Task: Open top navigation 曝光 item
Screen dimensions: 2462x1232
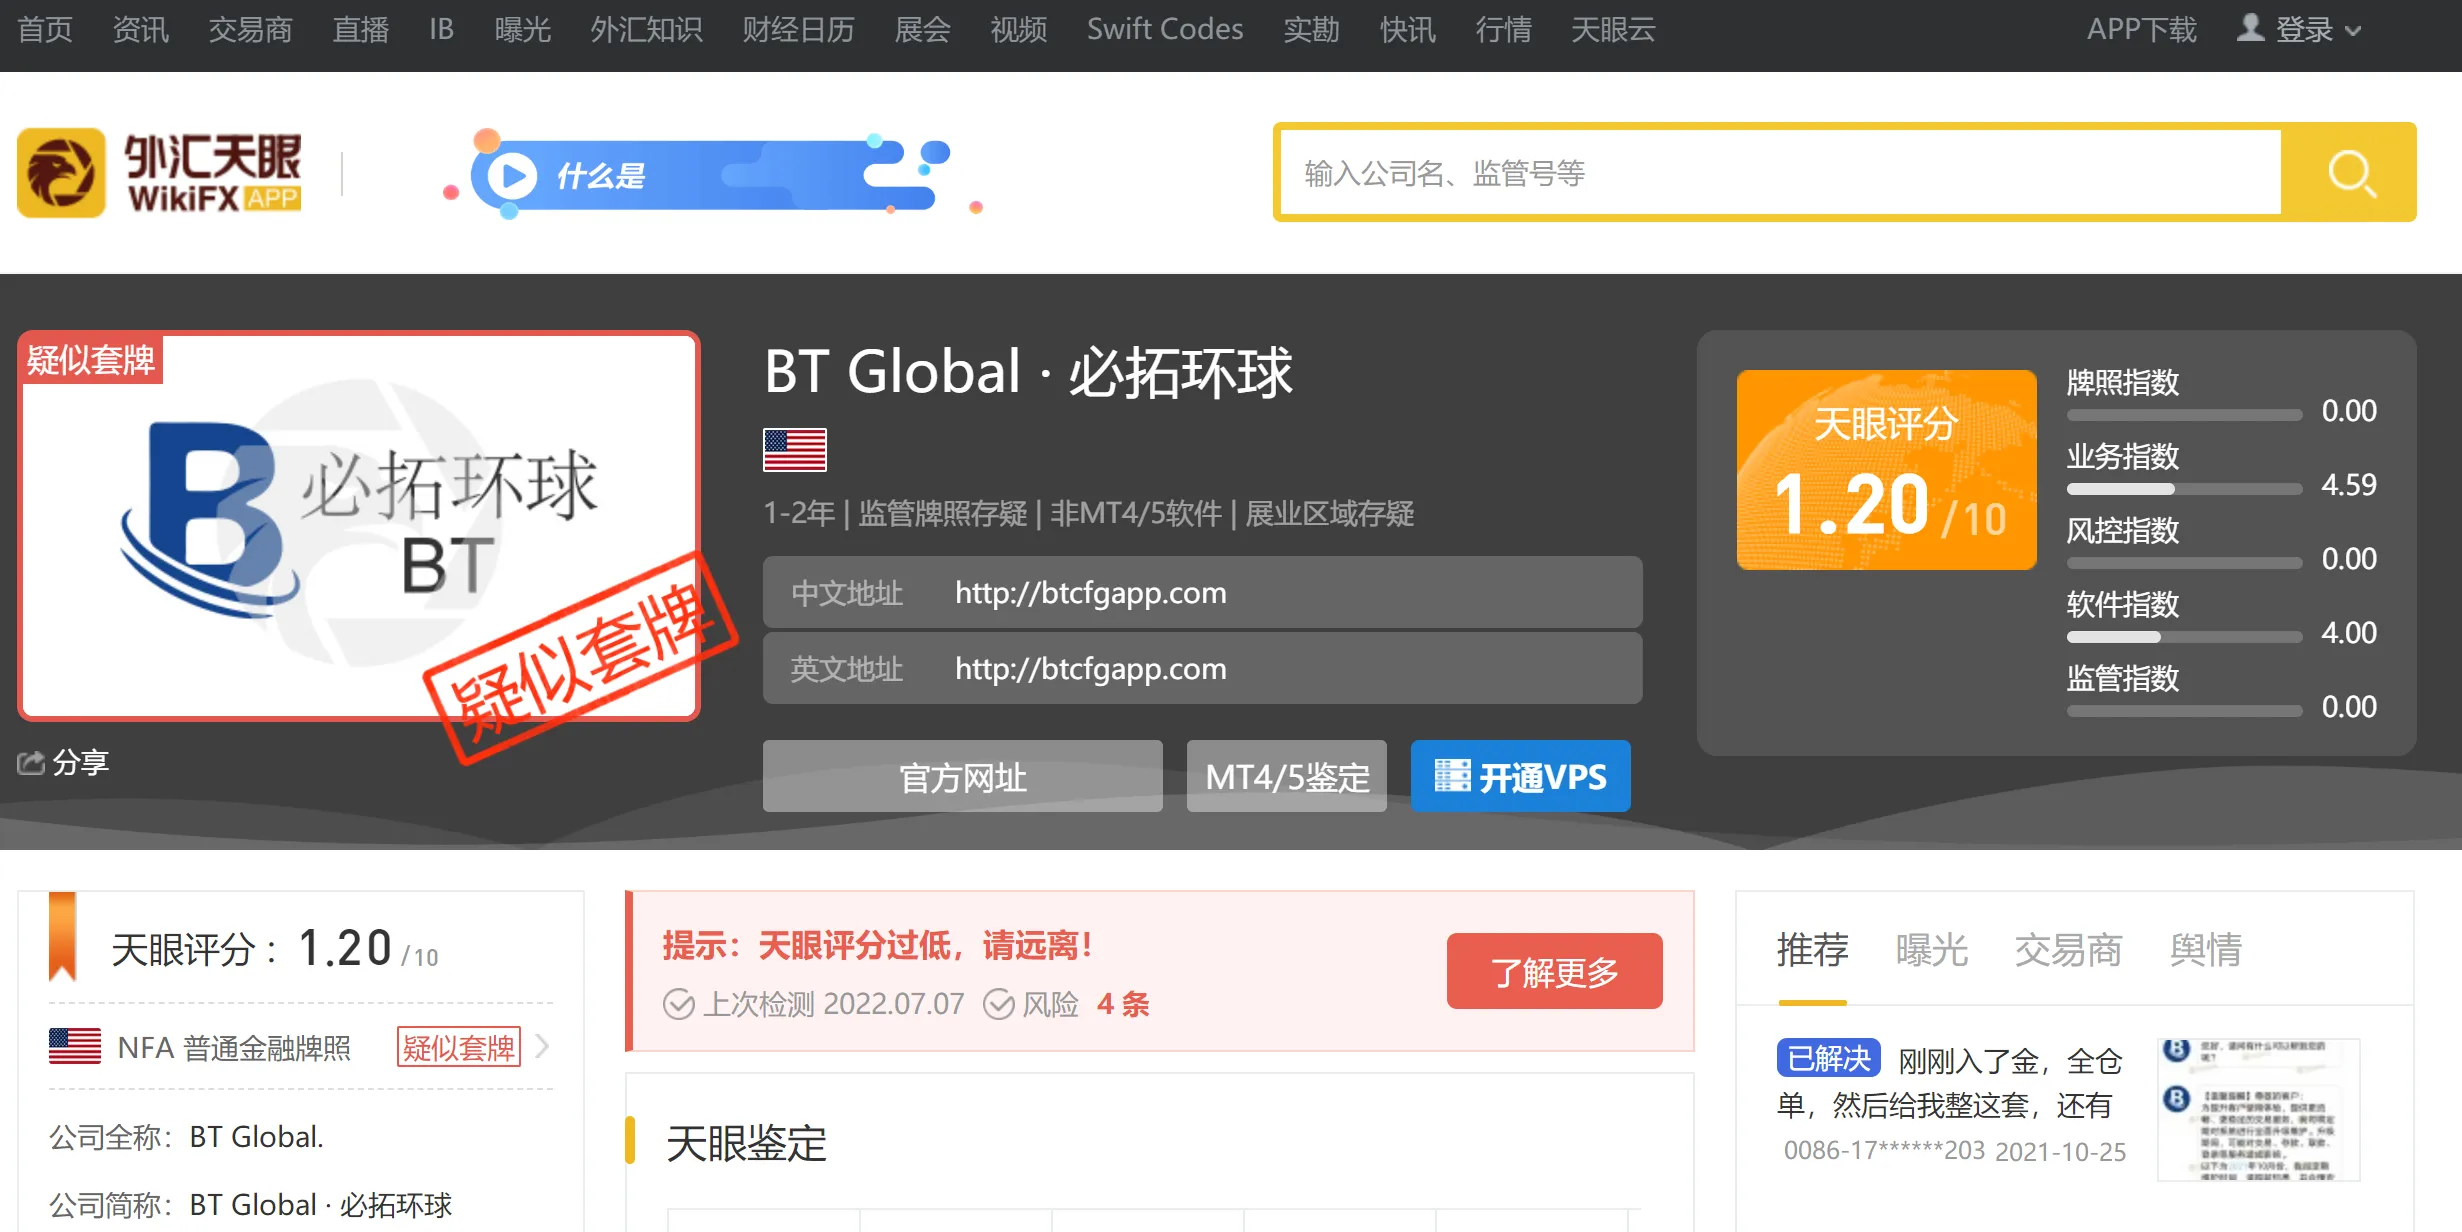Action: point(523,29)
